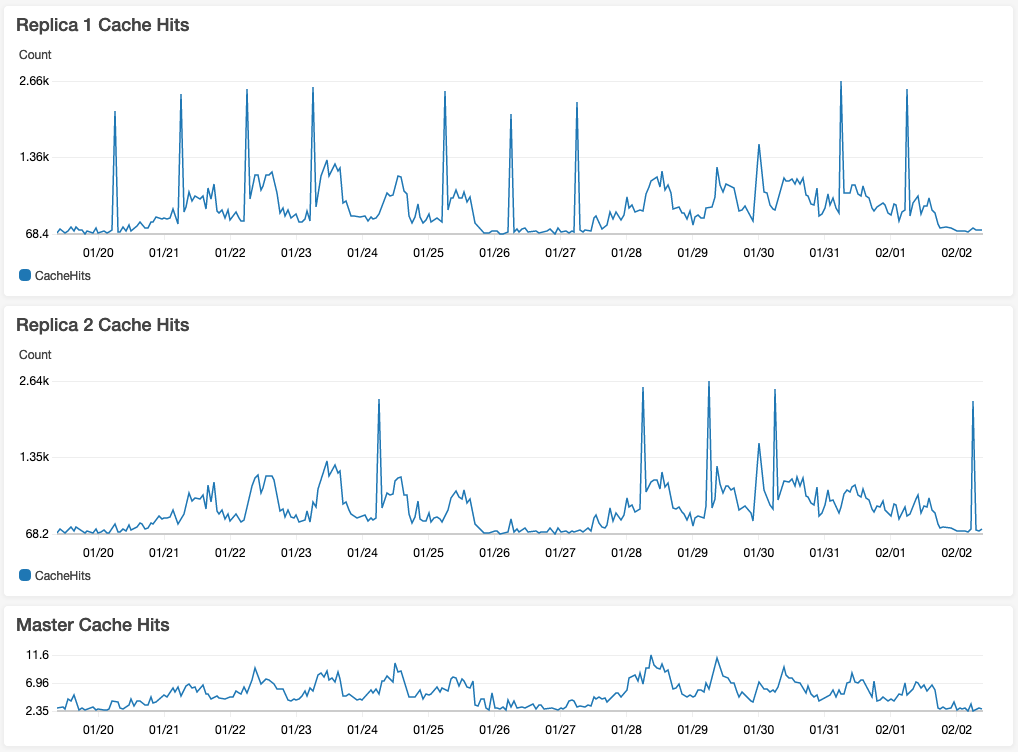
Task: Click the 02/02 spike peak in Replica 2 chart
Action: pyautogui.click(x=973, y=402)
